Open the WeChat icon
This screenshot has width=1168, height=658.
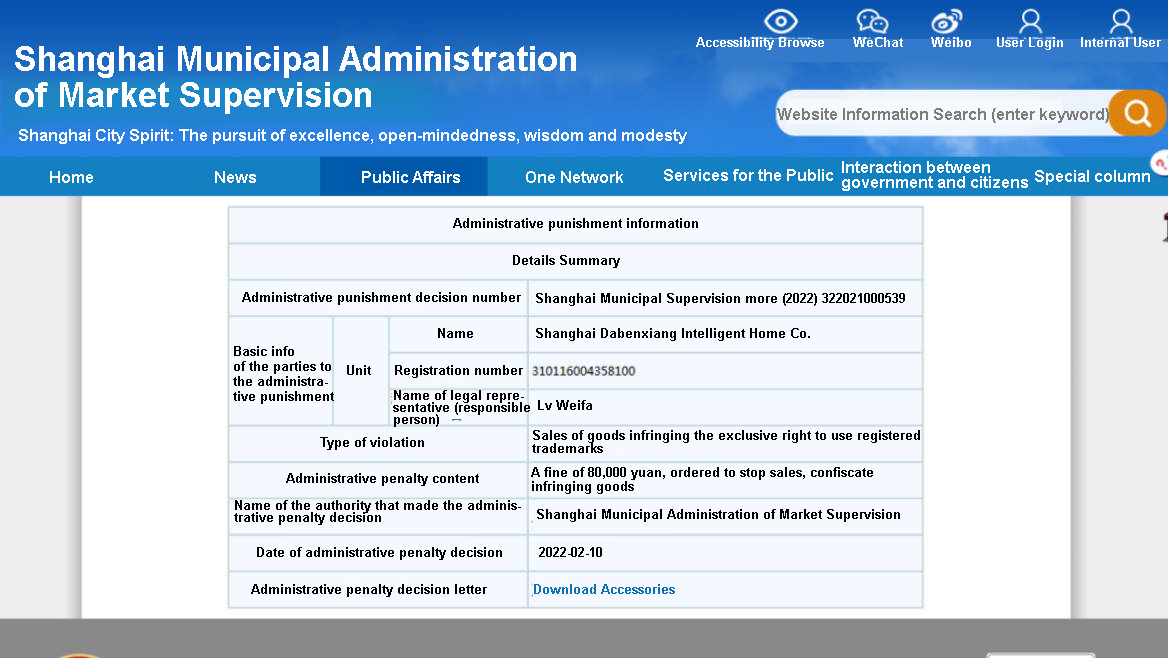(x=872, y=21)
